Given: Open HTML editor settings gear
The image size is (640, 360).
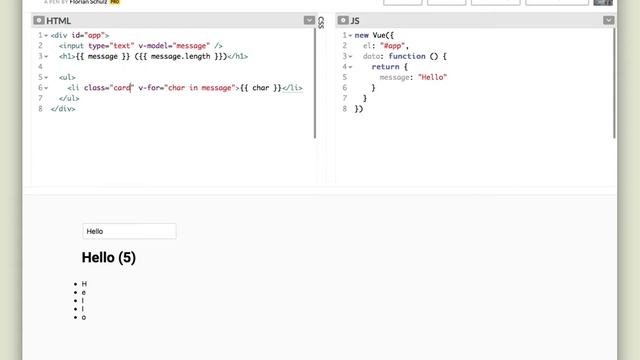Looking at the screenshot, I should (x=39, y=20).
